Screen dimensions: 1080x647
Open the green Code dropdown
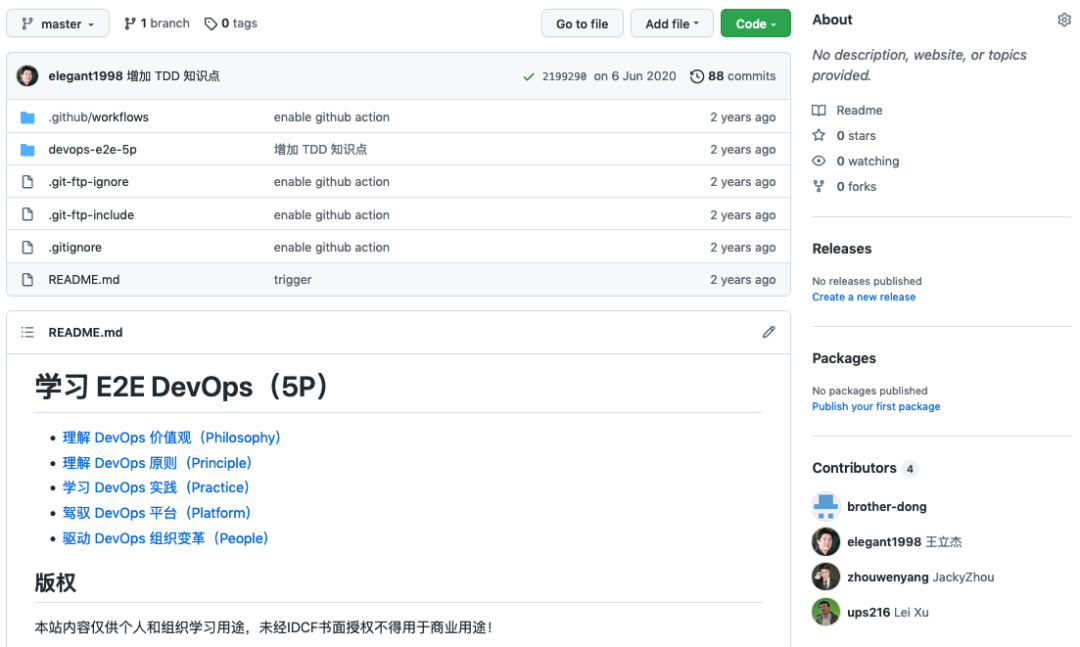[x=756, y=23]
